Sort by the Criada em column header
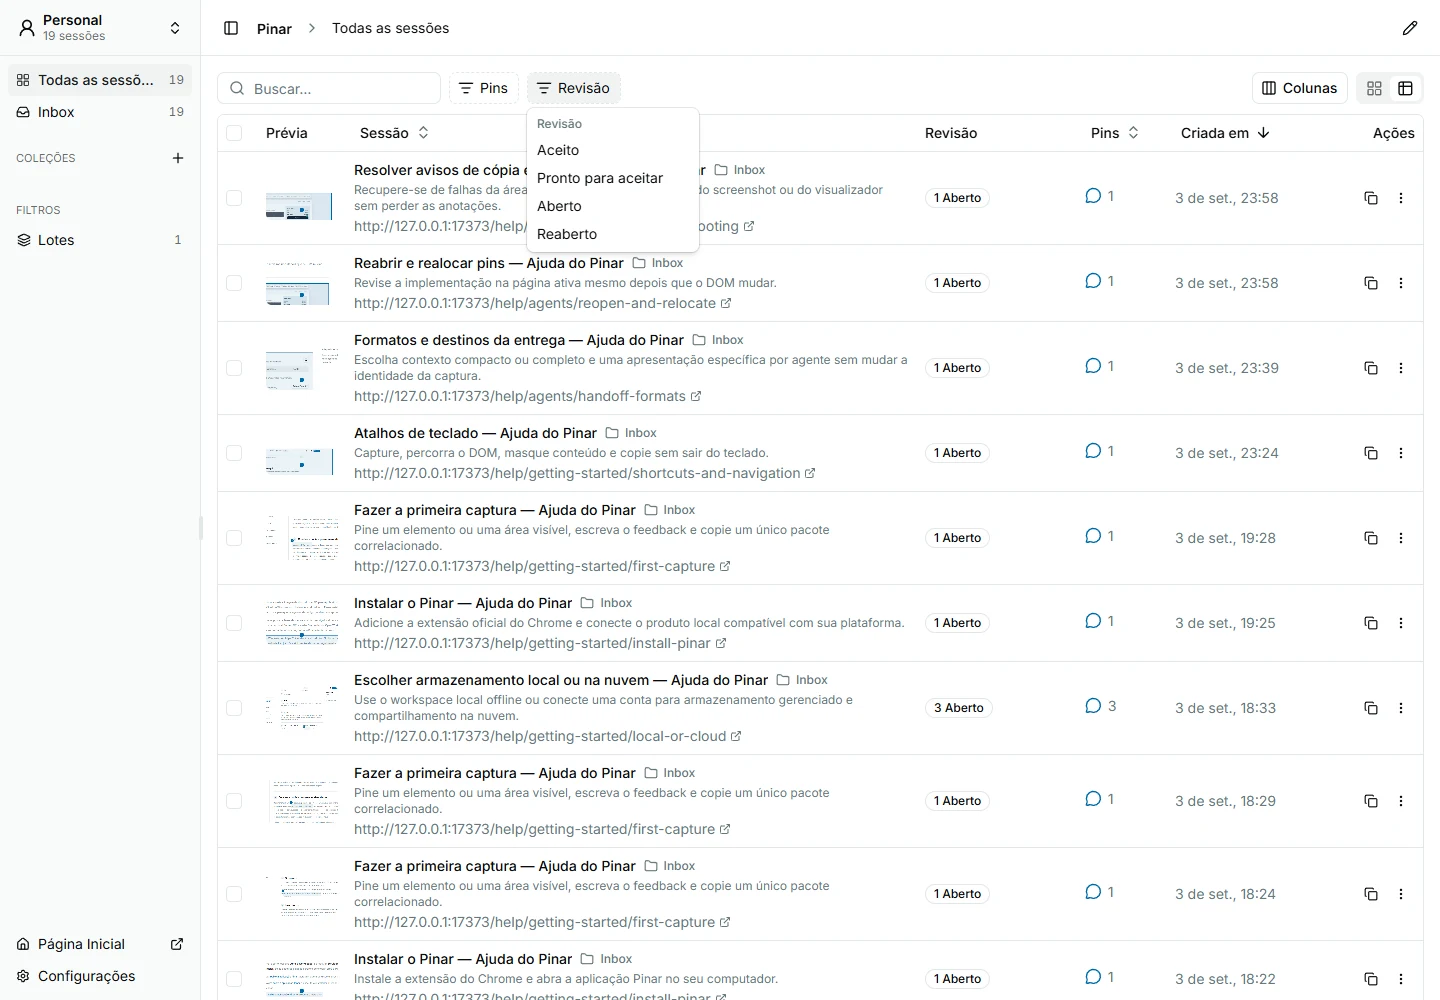1440x1000 pixels. (x=1225, y=133)
